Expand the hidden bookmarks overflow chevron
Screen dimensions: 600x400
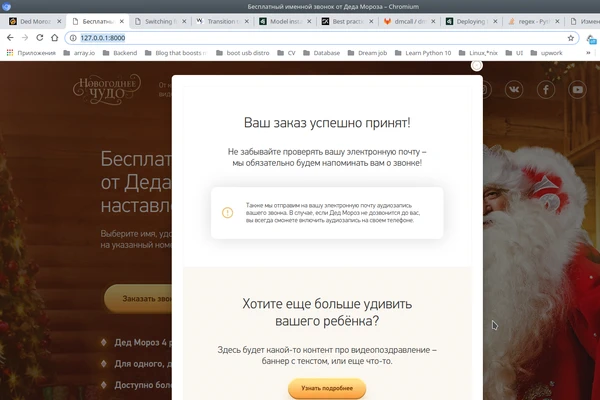(591, 53)
